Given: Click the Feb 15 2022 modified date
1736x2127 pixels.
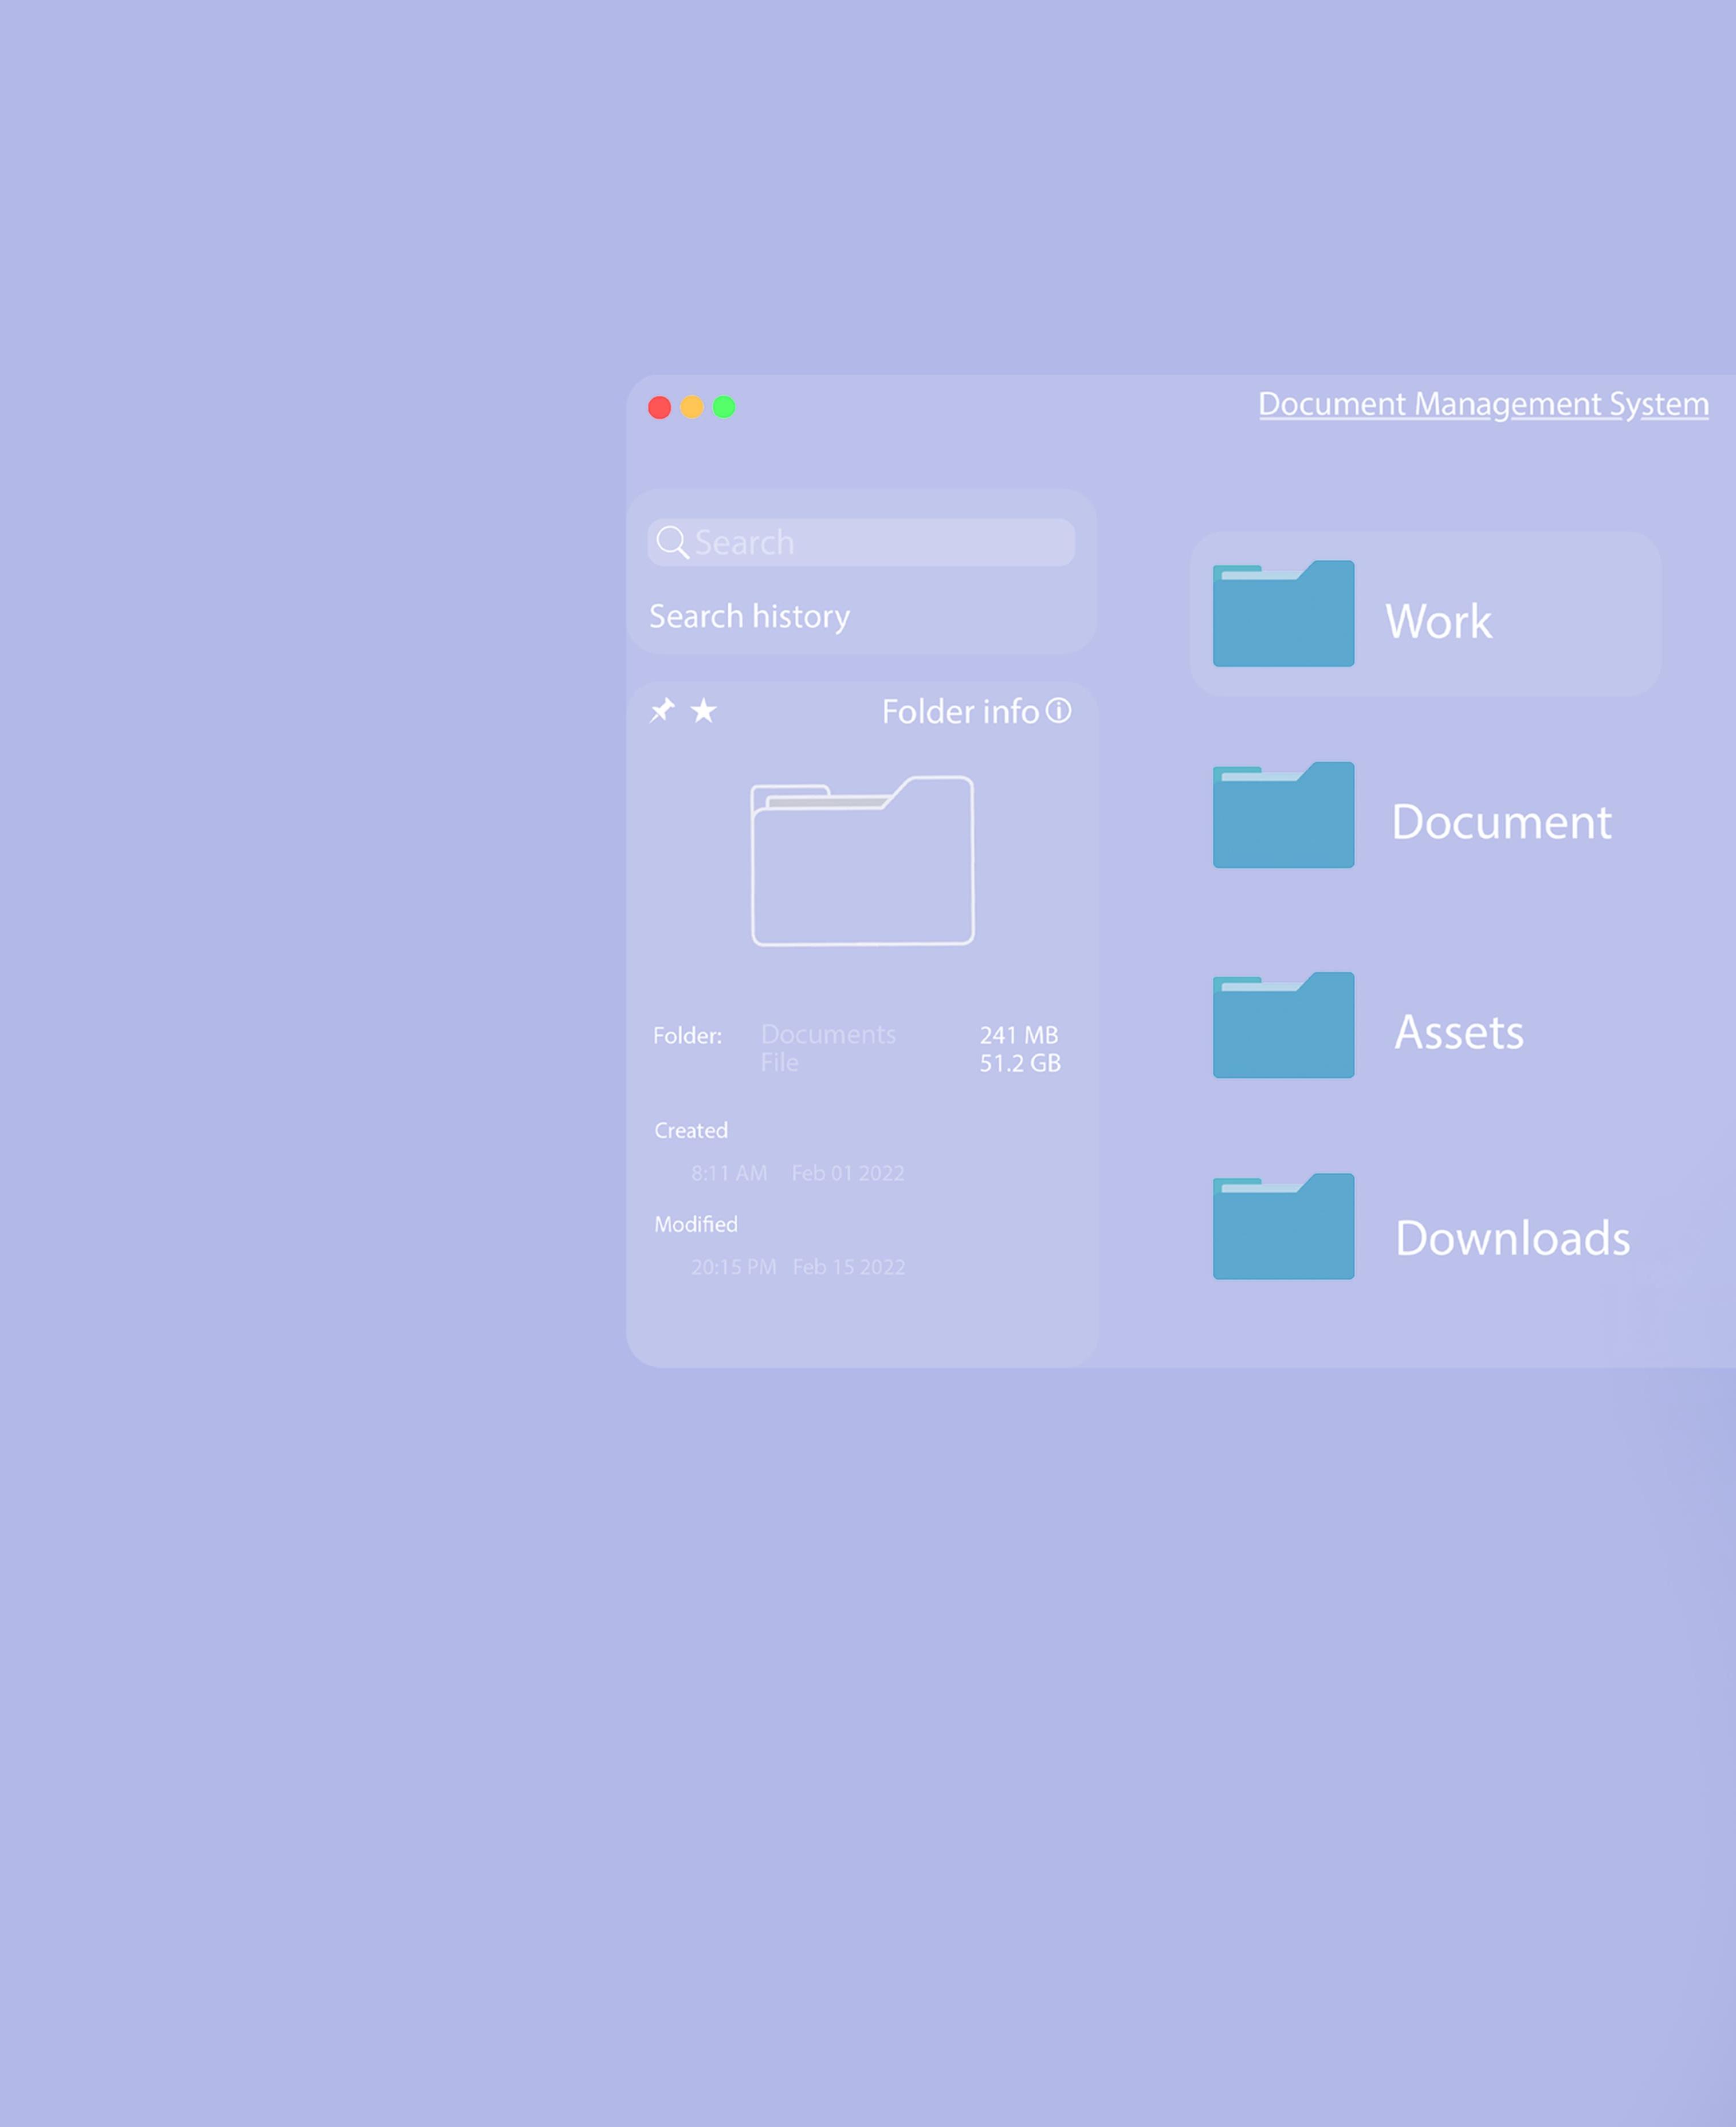Looking at the screenshot, I should pyautogui.click(x=849, y=1267).
